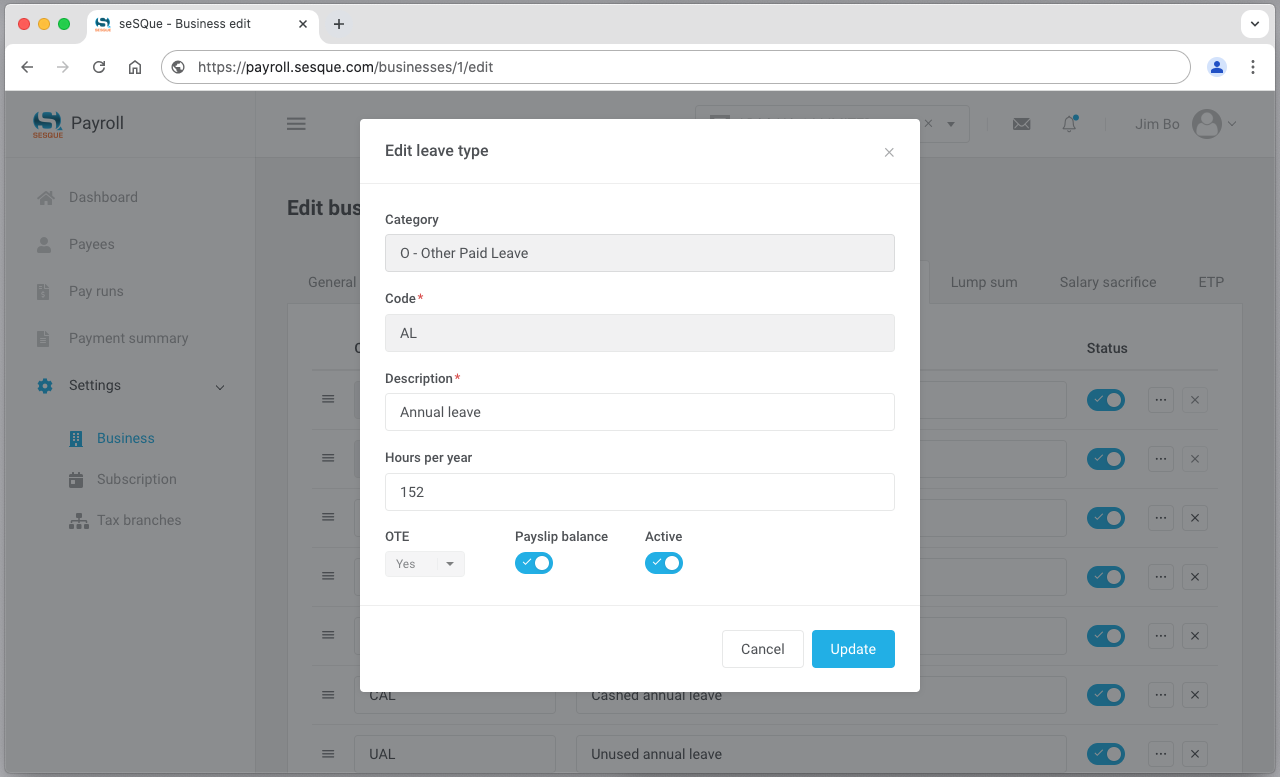Open more options for Cashed annual leave row
This screenshot has height=777, width=1280.
(x=1160, y=695)
